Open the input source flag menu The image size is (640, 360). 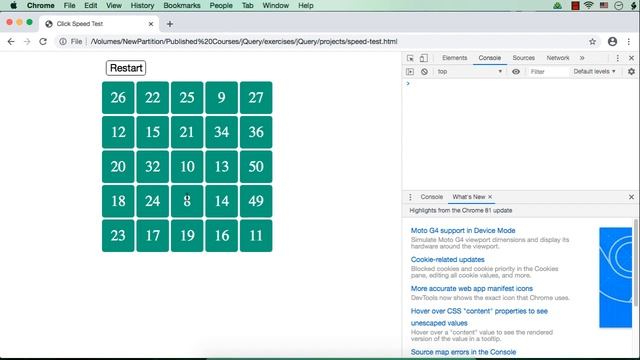click(x=604, y=5)
